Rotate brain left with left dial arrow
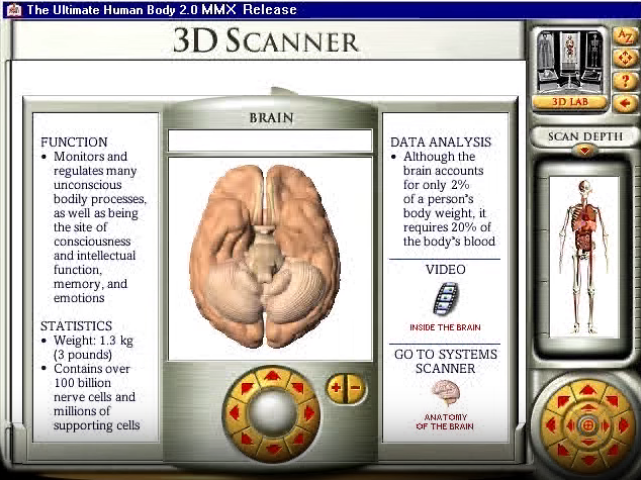The image size is (641, 480). tap(234, 412)
